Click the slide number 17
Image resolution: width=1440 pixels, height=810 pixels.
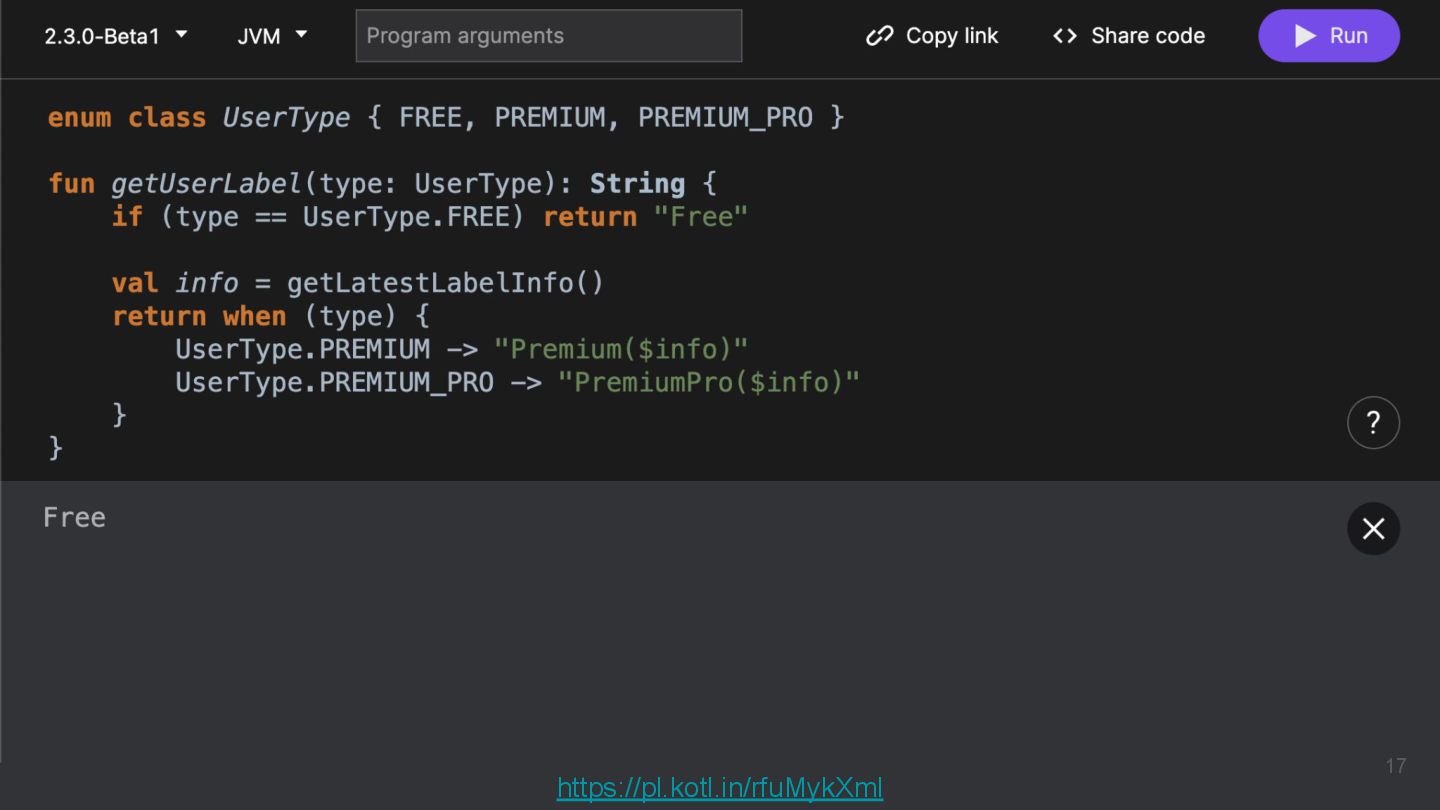pyautogui.click(x=1395, y=766)
